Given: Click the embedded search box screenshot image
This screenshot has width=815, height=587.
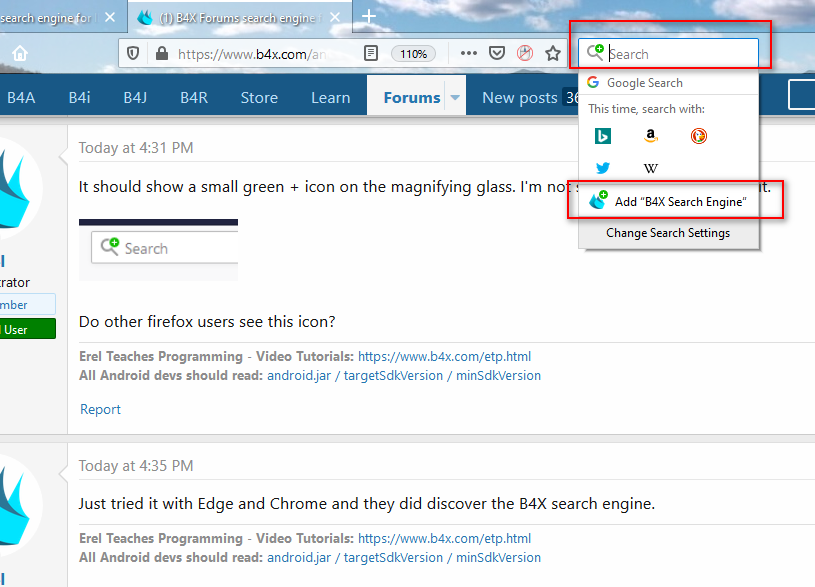Looking at the screenshot, I should [x=159, y=250].
